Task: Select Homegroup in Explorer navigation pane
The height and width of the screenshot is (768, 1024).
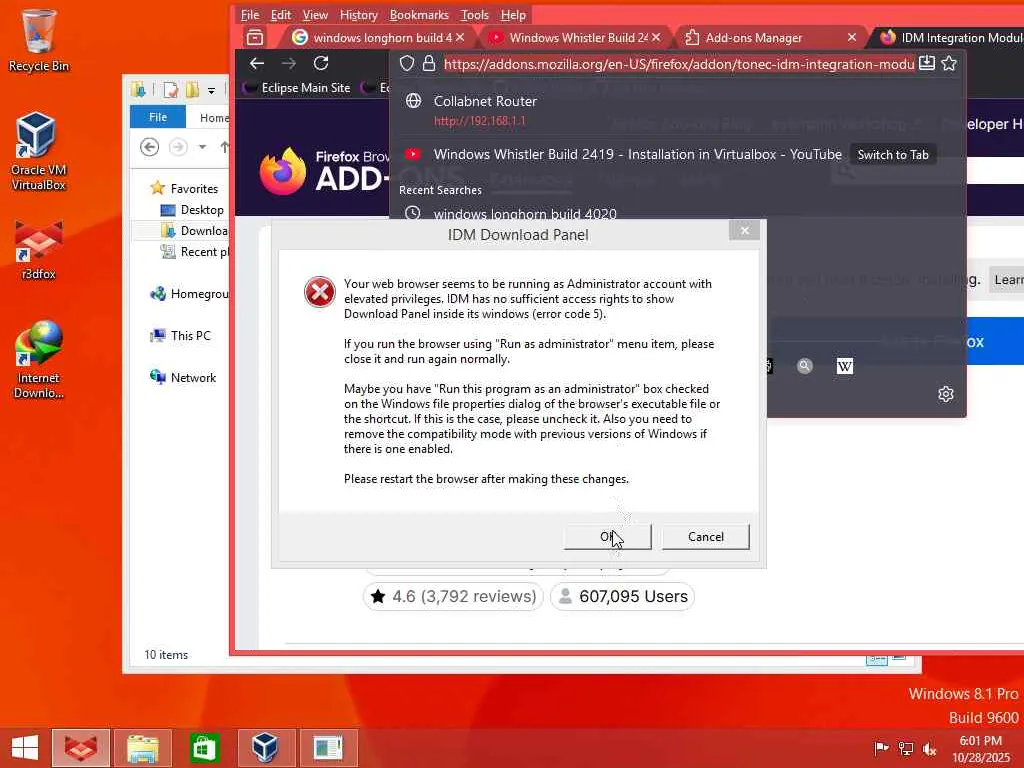Action: pos(189,294)
